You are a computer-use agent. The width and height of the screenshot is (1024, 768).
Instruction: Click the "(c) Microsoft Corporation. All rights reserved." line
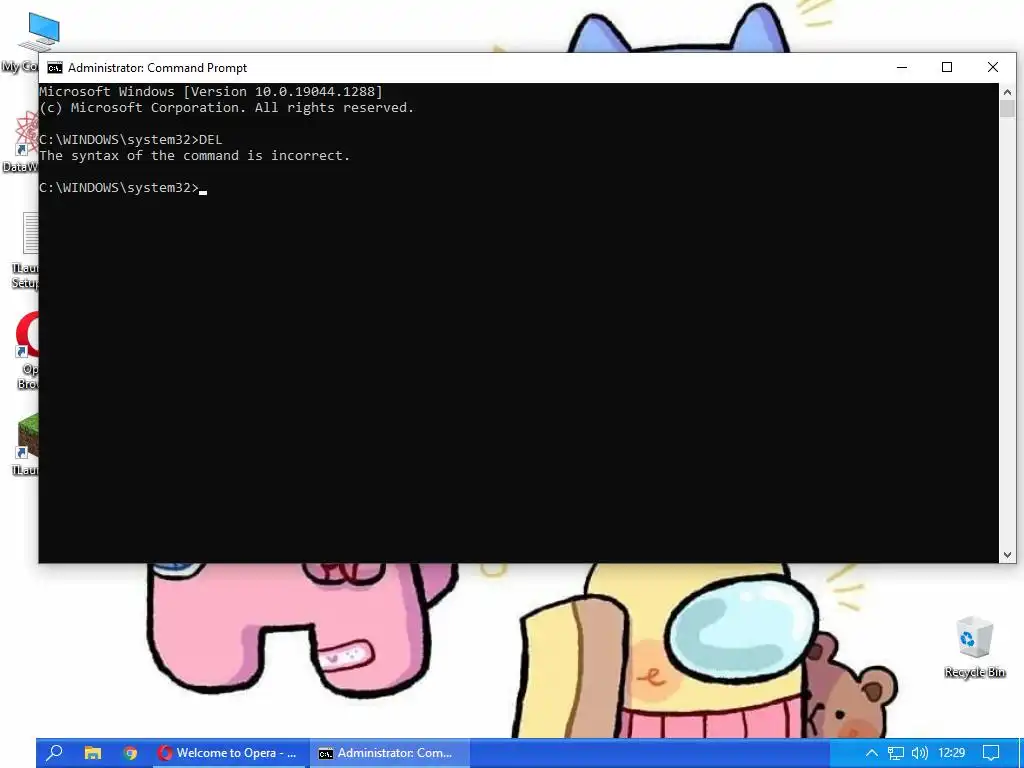[x=227, y=108]
